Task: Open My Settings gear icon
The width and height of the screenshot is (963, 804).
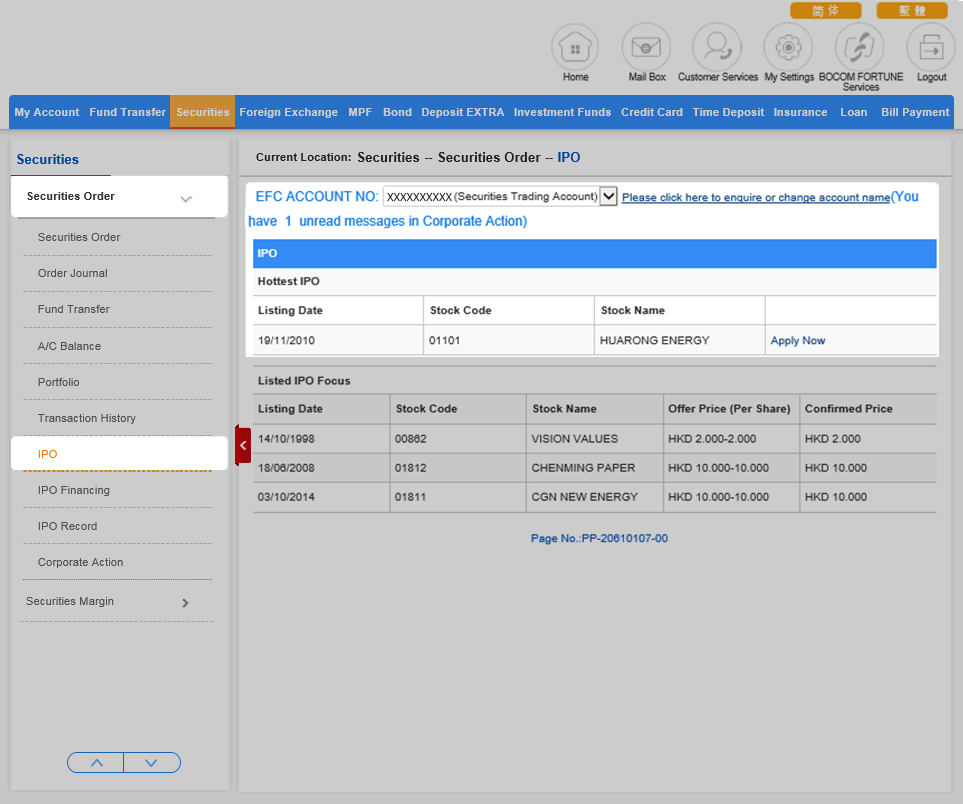Action: 788,47
